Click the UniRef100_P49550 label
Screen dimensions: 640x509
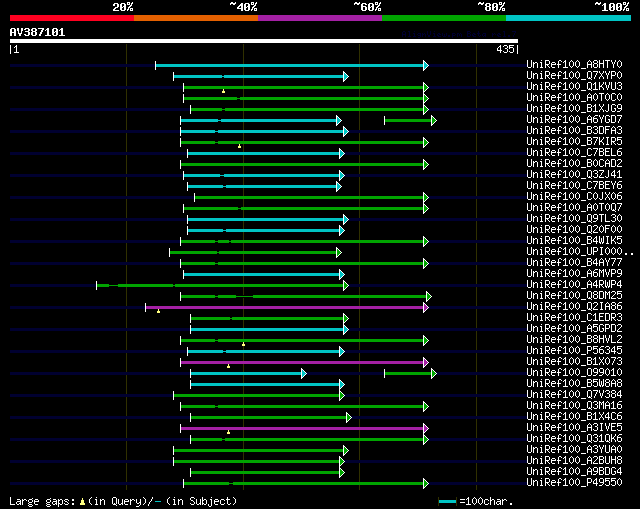click(x=574, y=483)
